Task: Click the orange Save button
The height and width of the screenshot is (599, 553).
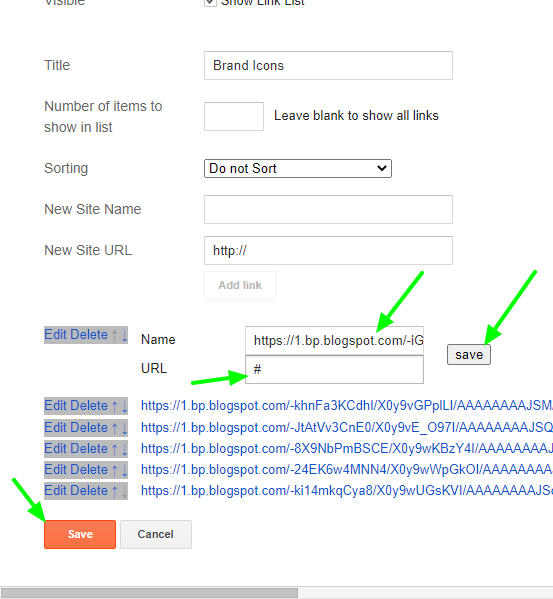Action: click(80, 534)
